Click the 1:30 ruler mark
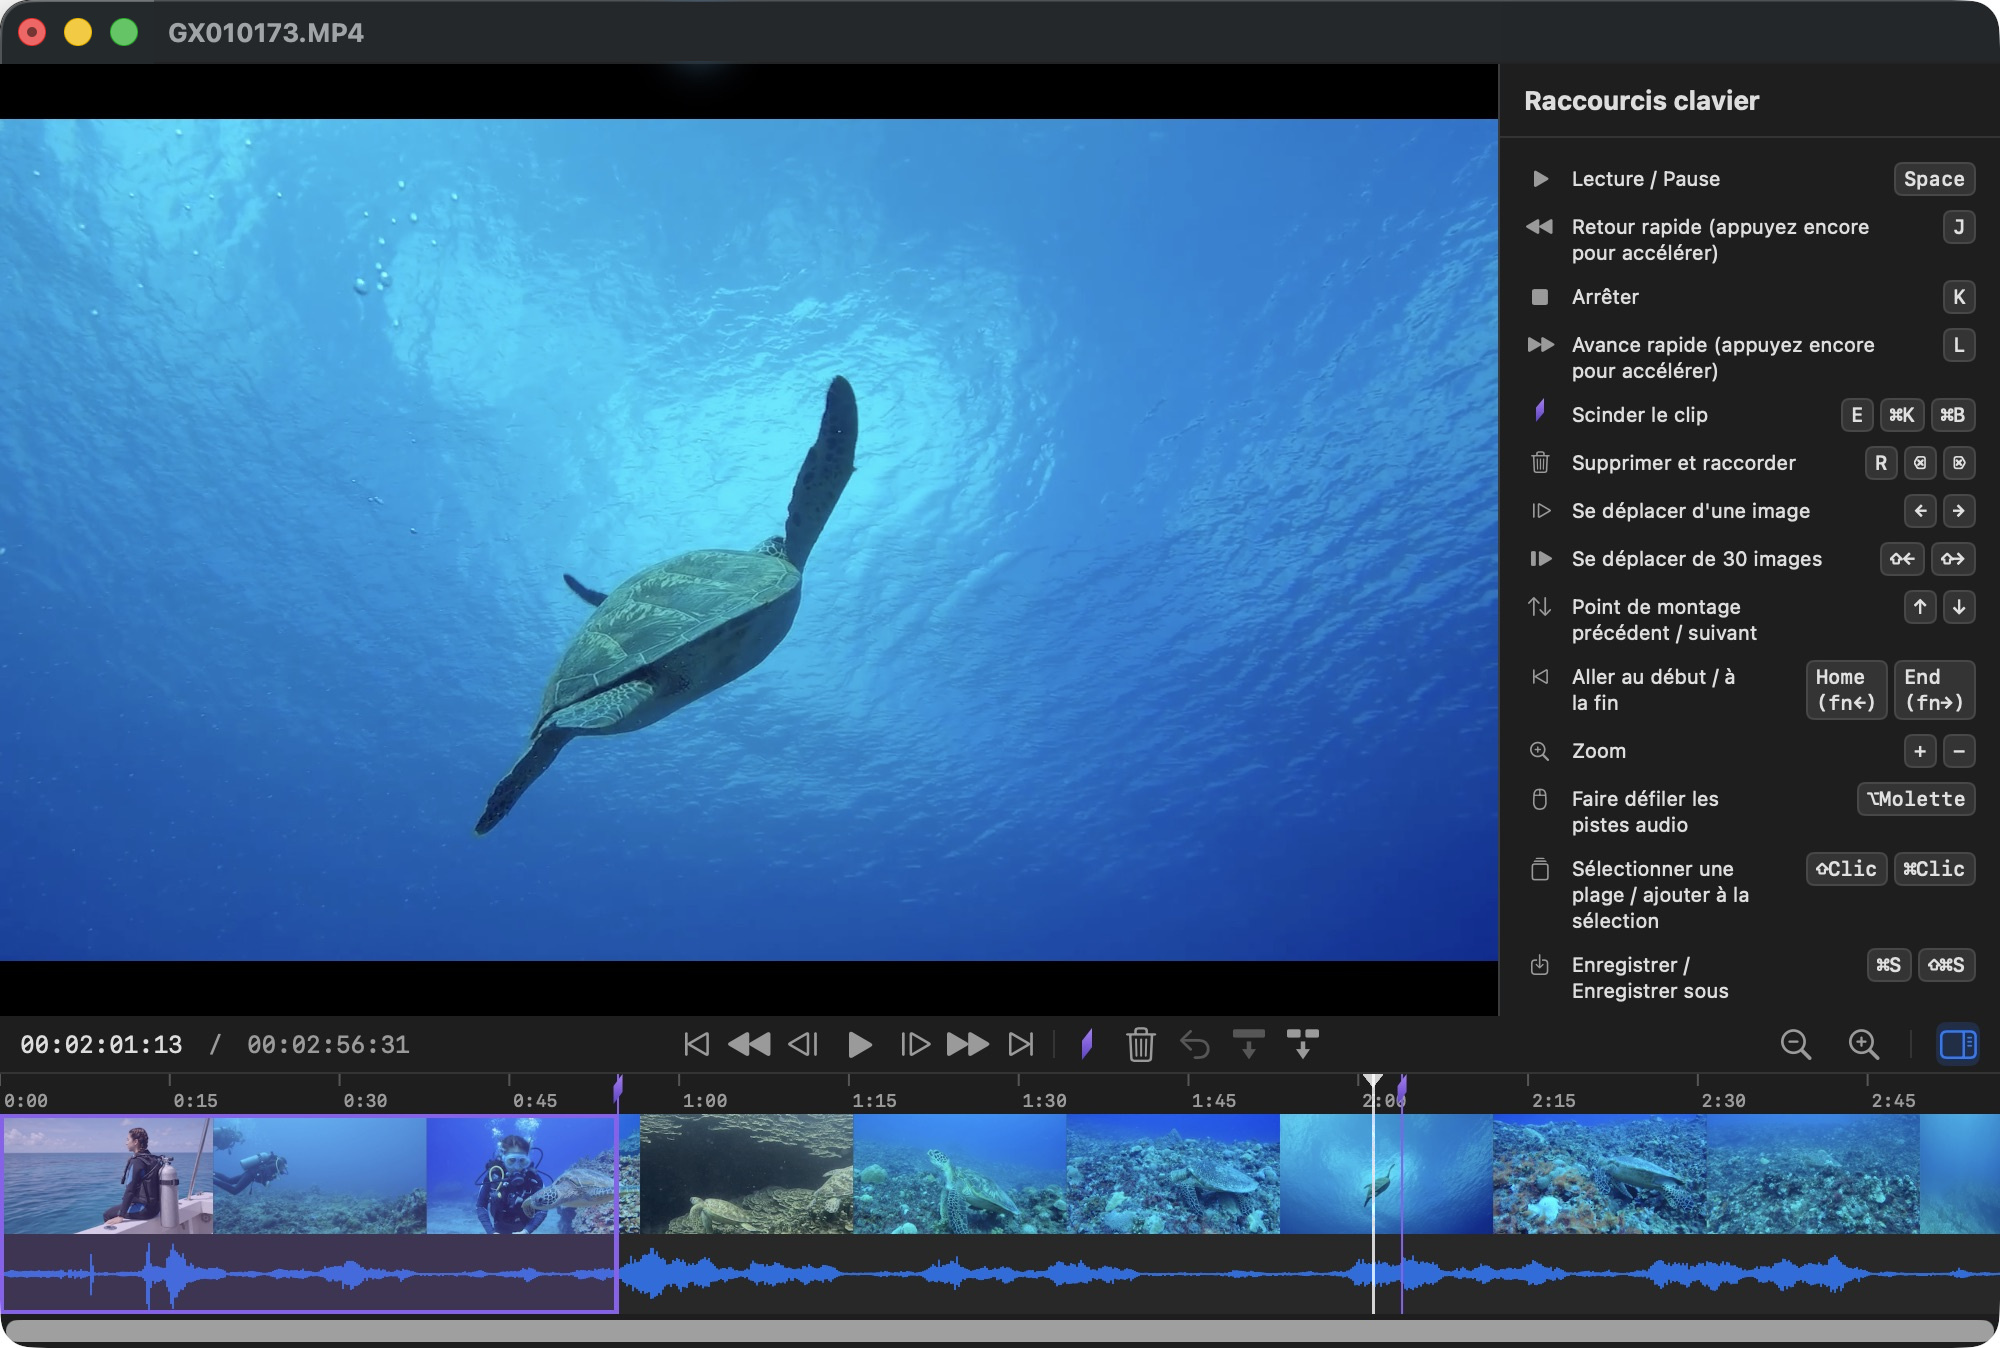 click(x=1044, y=1100)
